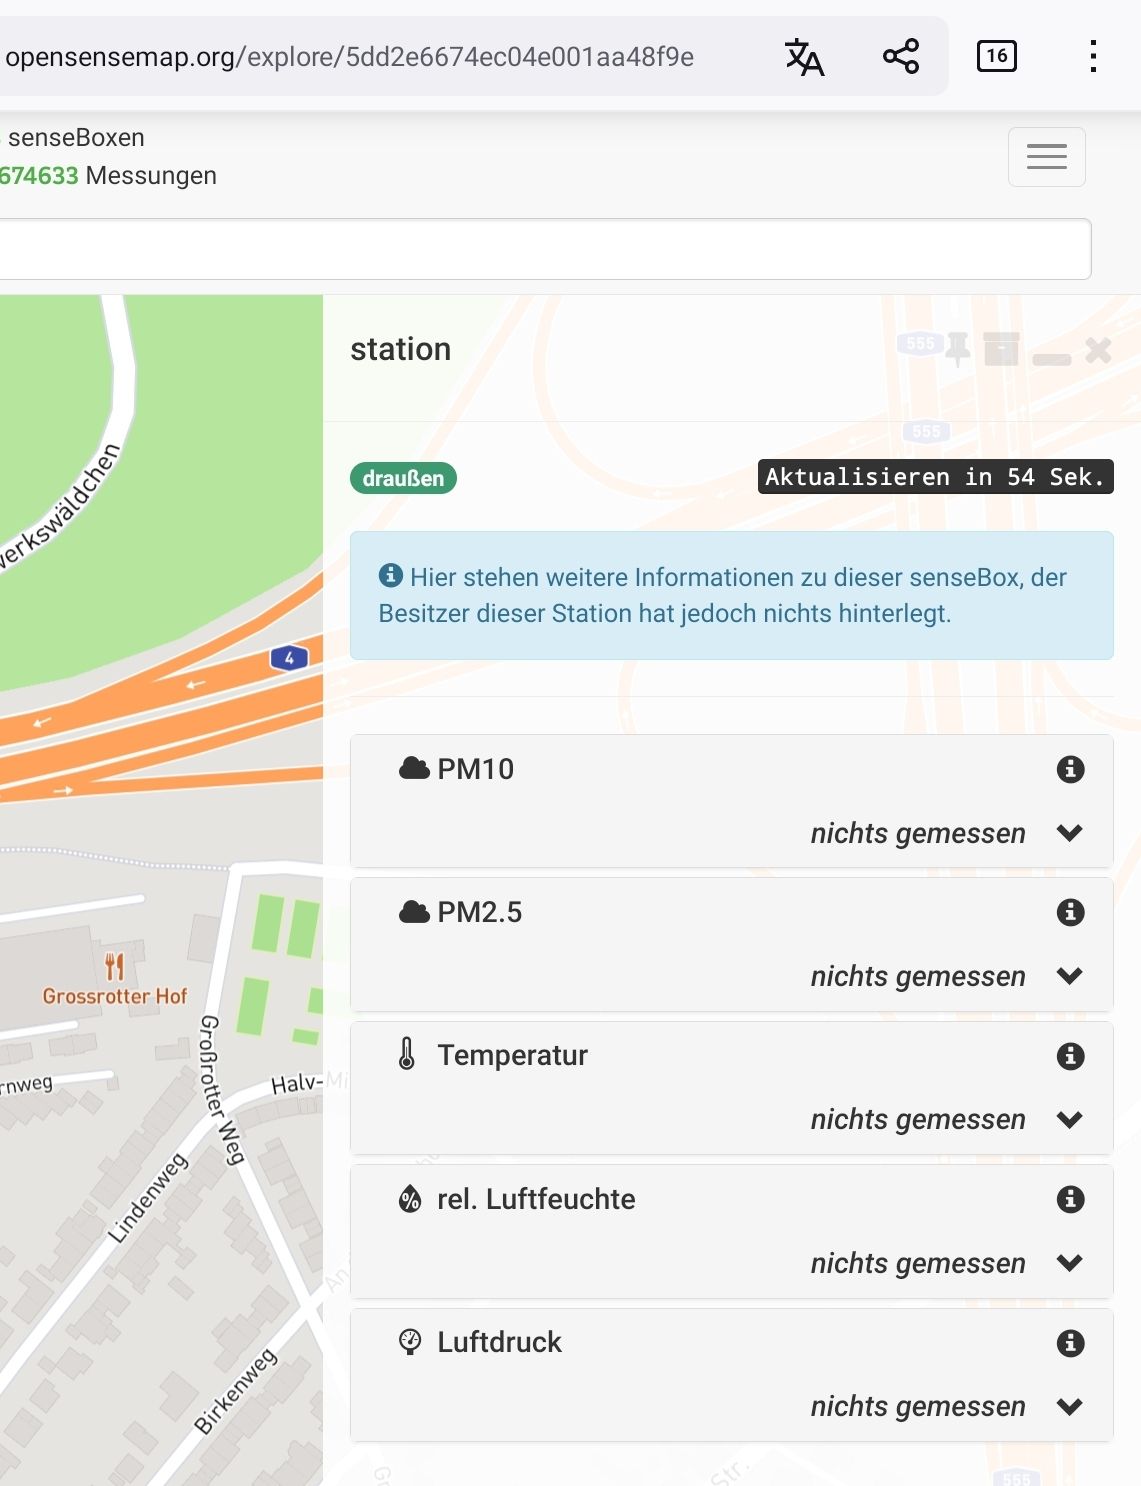Screen dimensions: 1141x1486
Task: Click the cloud icon next to PM10
Action: (x=414, y=768)
